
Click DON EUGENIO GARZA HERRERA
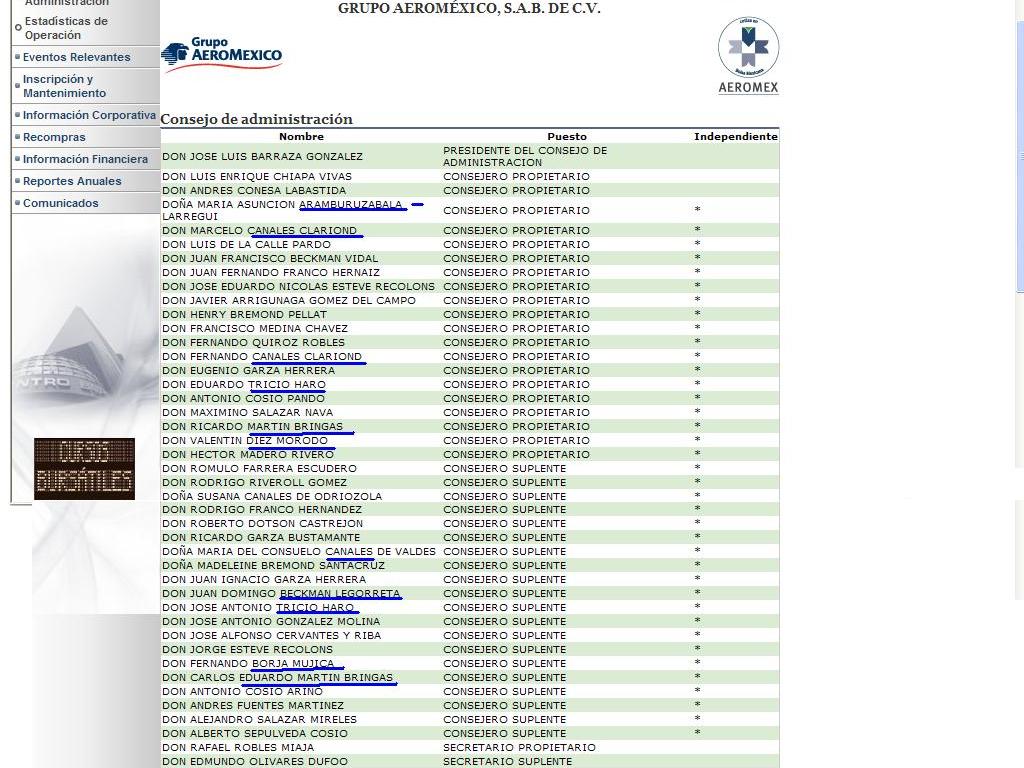248,371
